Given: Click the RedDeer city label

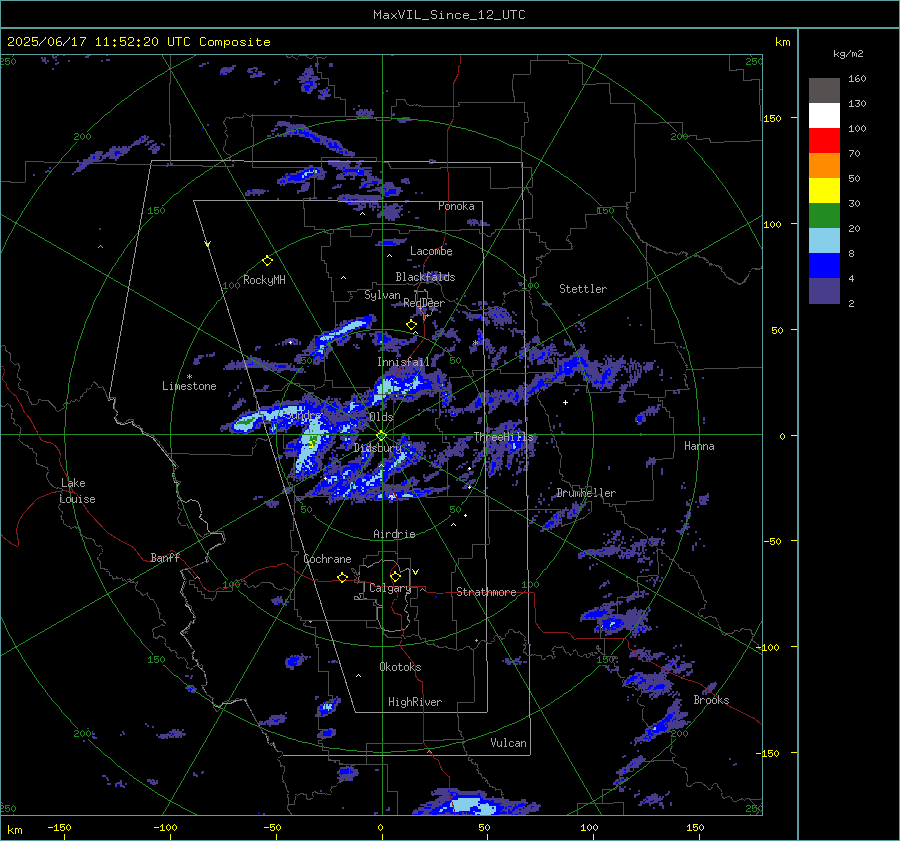Looking at the screenshot, I should (x=424, y=303).
